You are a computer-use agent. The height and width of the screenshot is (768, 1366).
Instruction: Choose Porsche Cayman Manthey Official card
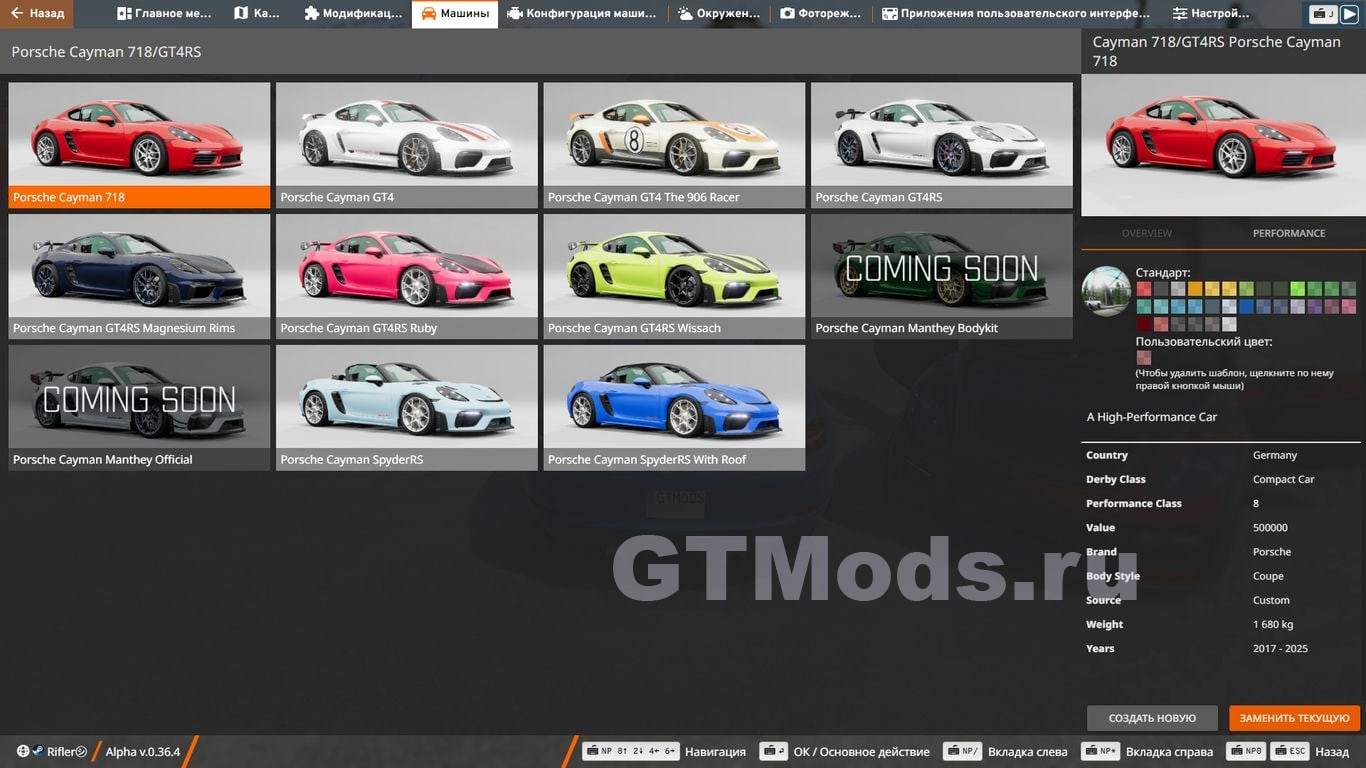tap(139, 407)
